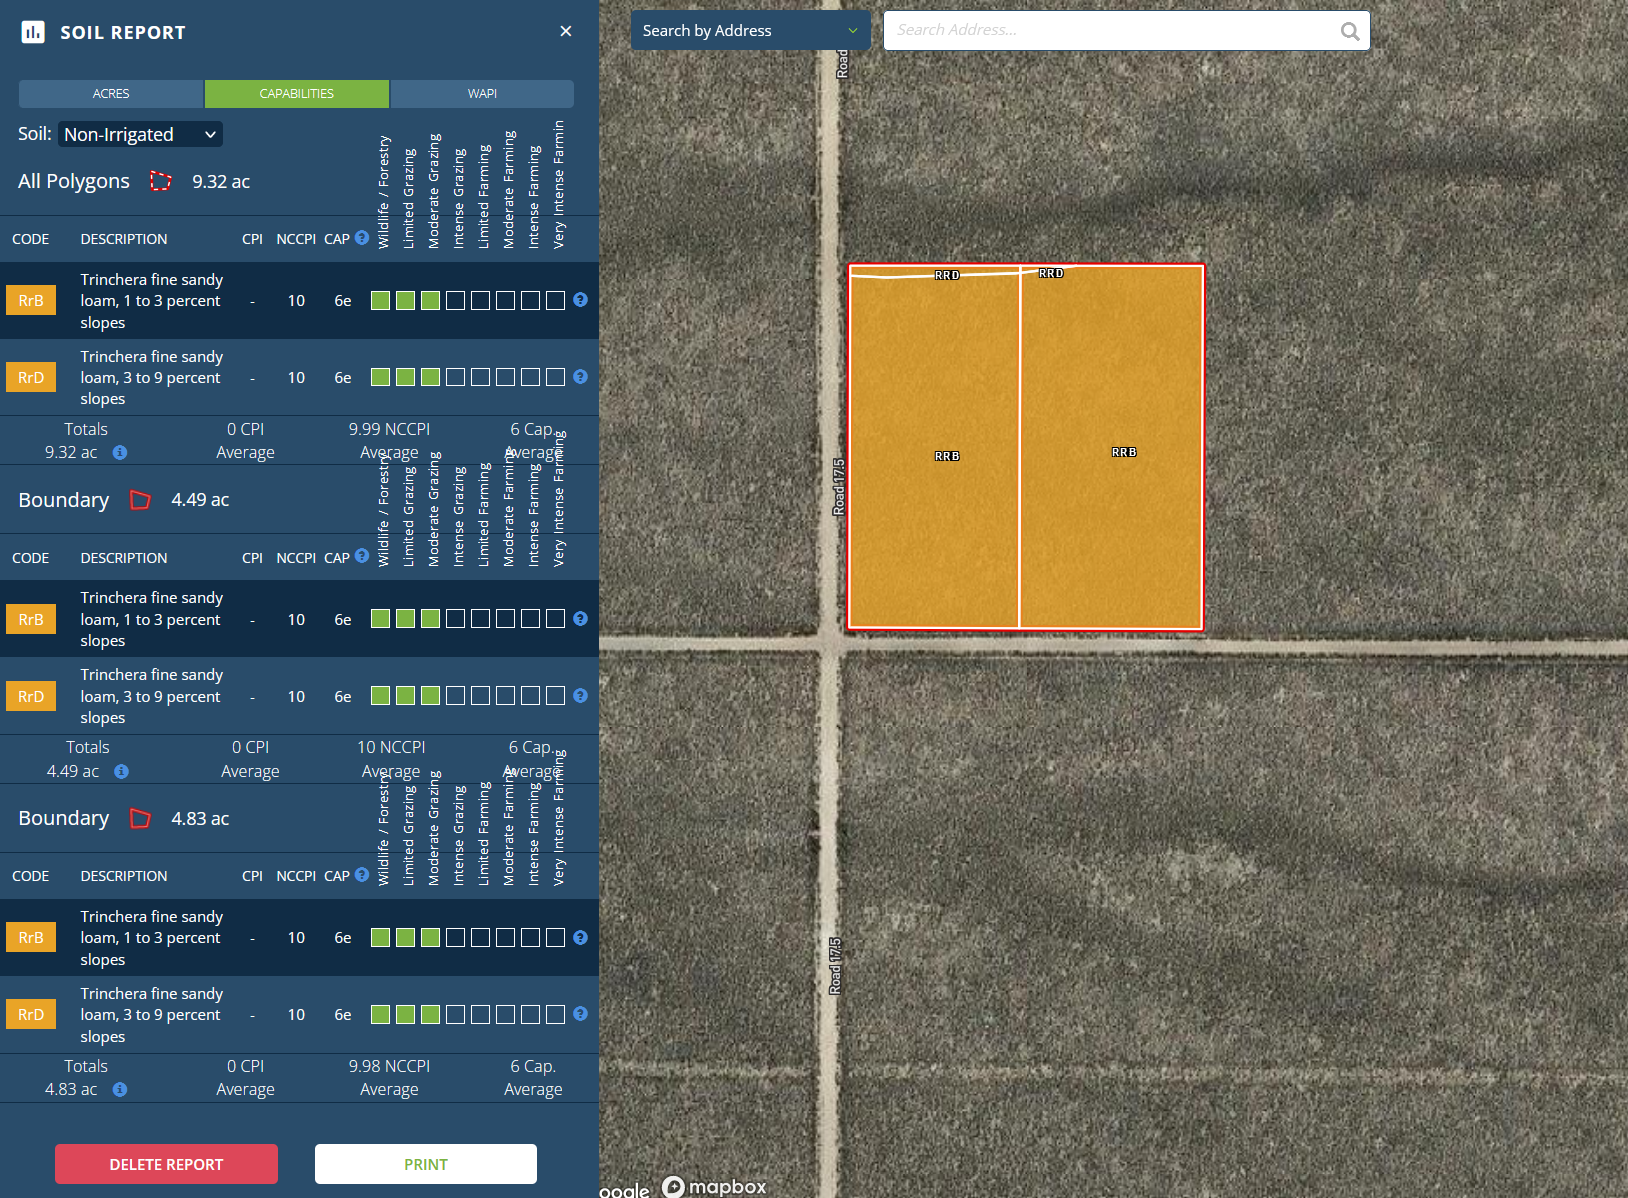The image size is (1628, 1198).
Task: Expand the Search by Address dropdown
Action: 750,31
